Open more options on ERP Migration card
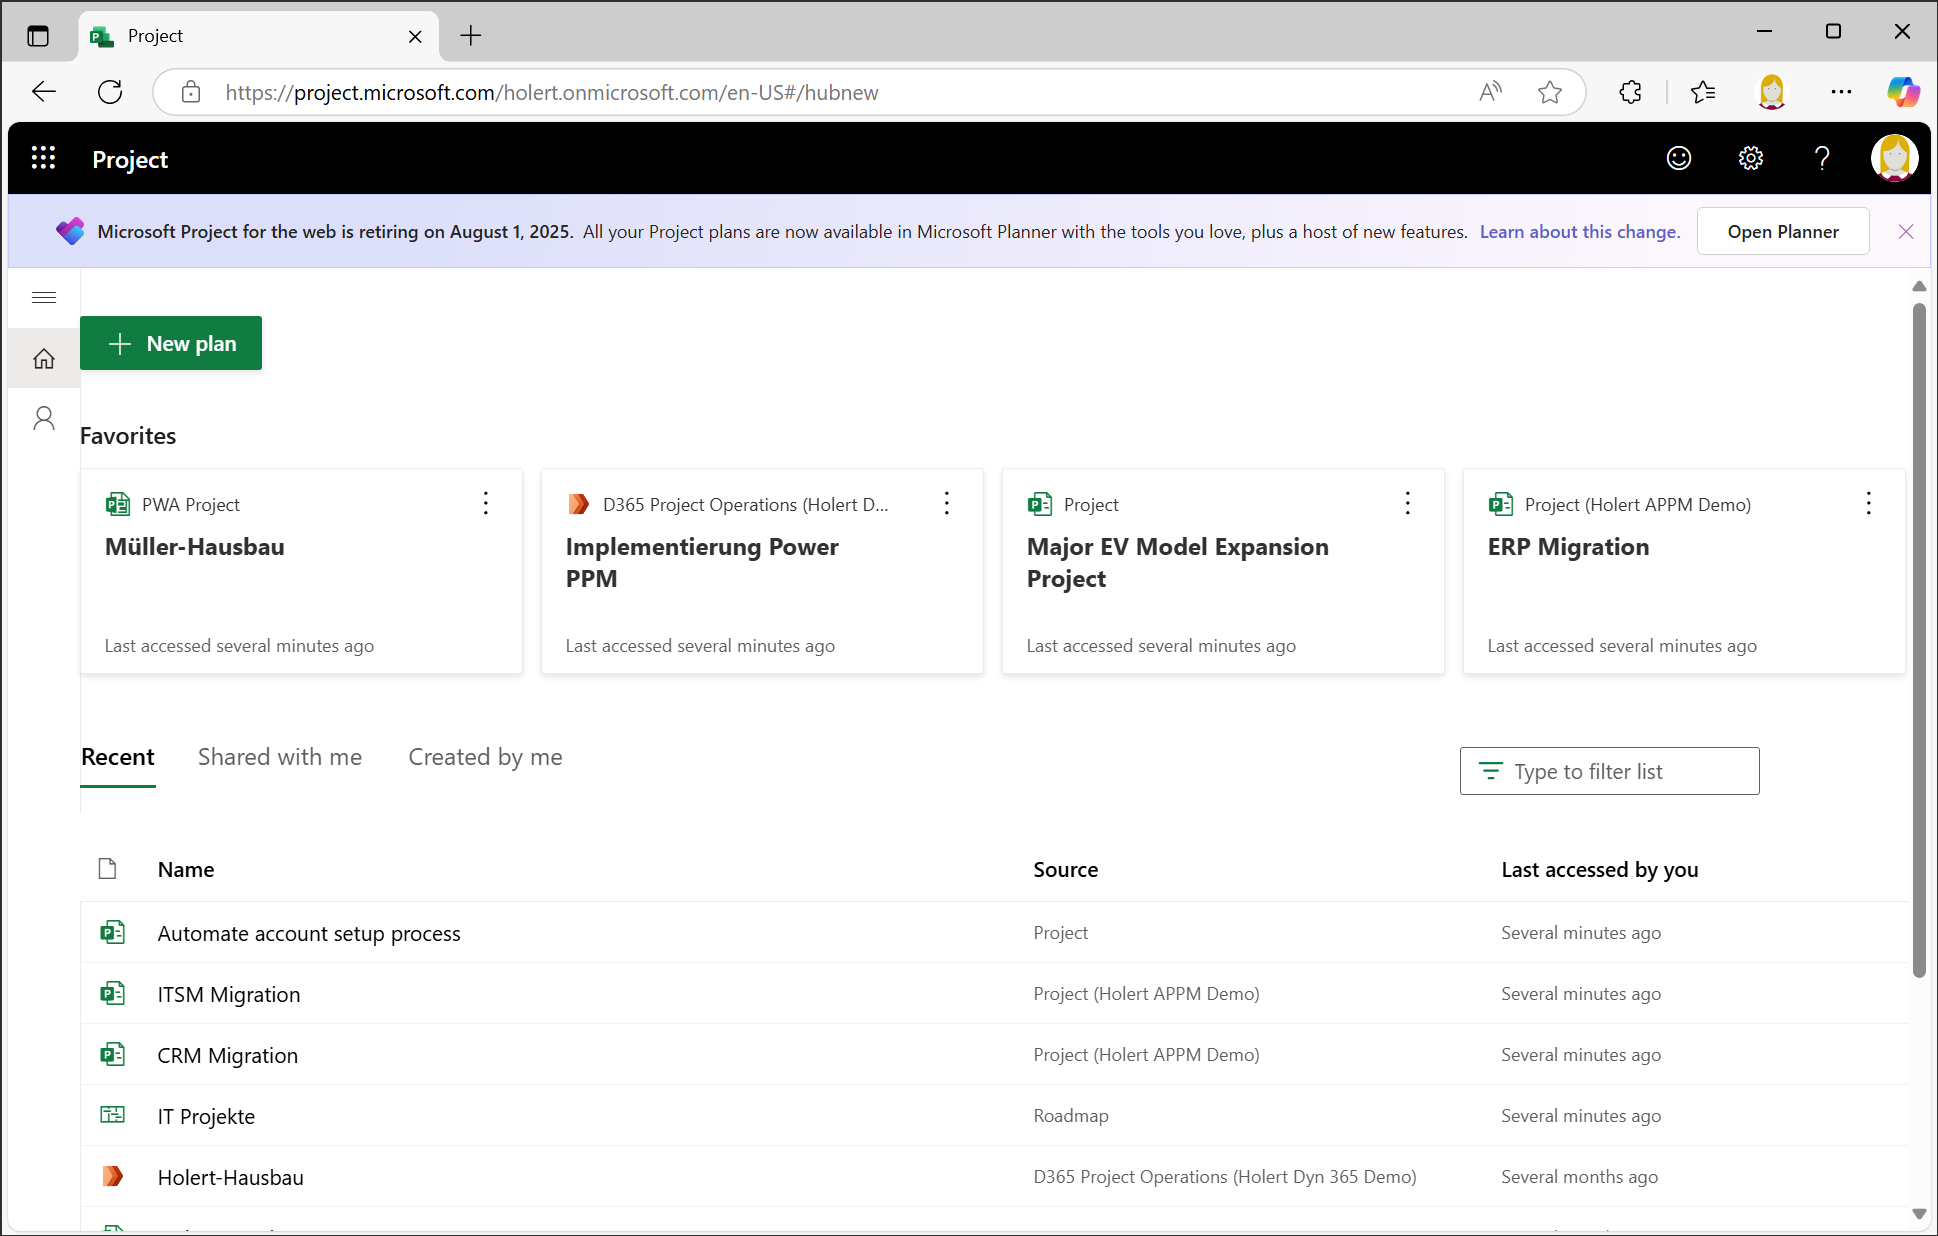Image resolution: width=1938 pixels, height=1236 pixels. coord(1869,503)
